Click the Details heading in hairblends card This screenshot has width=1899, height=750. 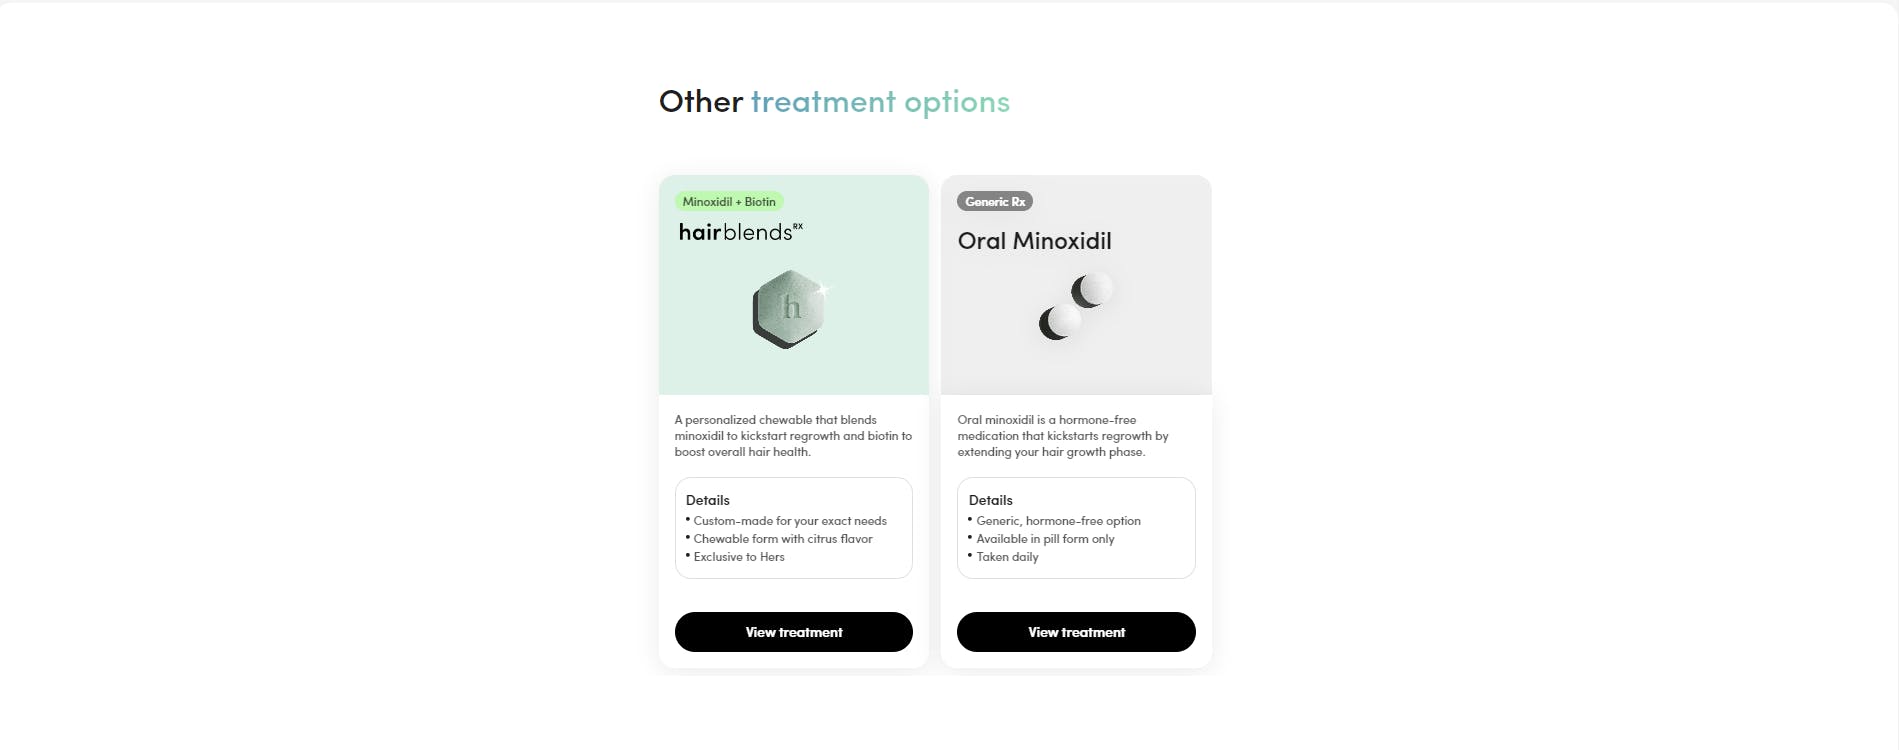pos(708,500)
